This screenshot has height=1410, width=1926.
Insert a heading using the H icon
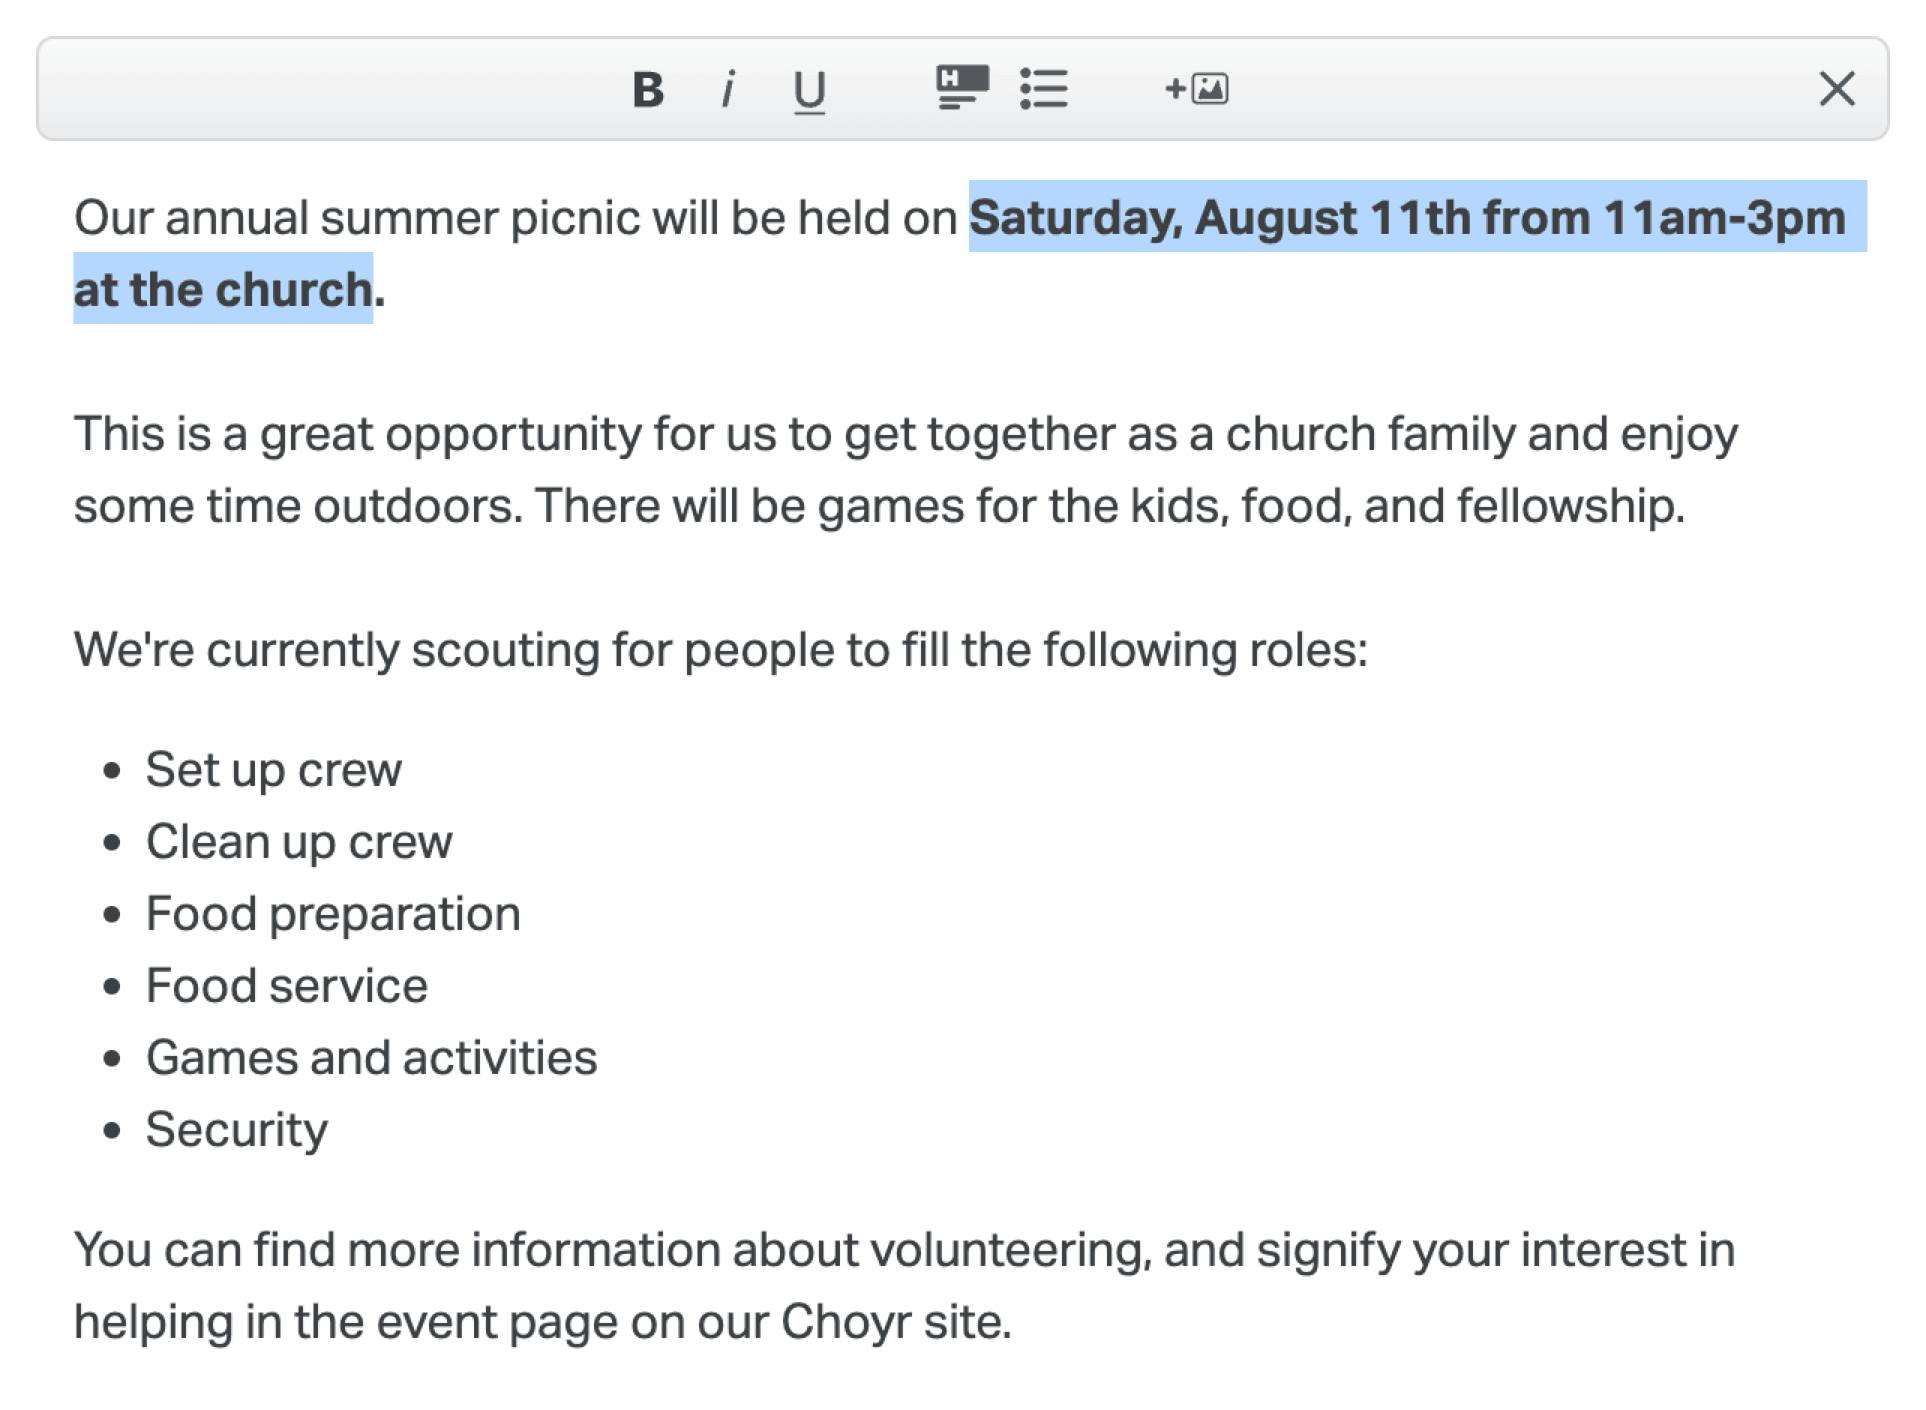[x=962, y=88]
